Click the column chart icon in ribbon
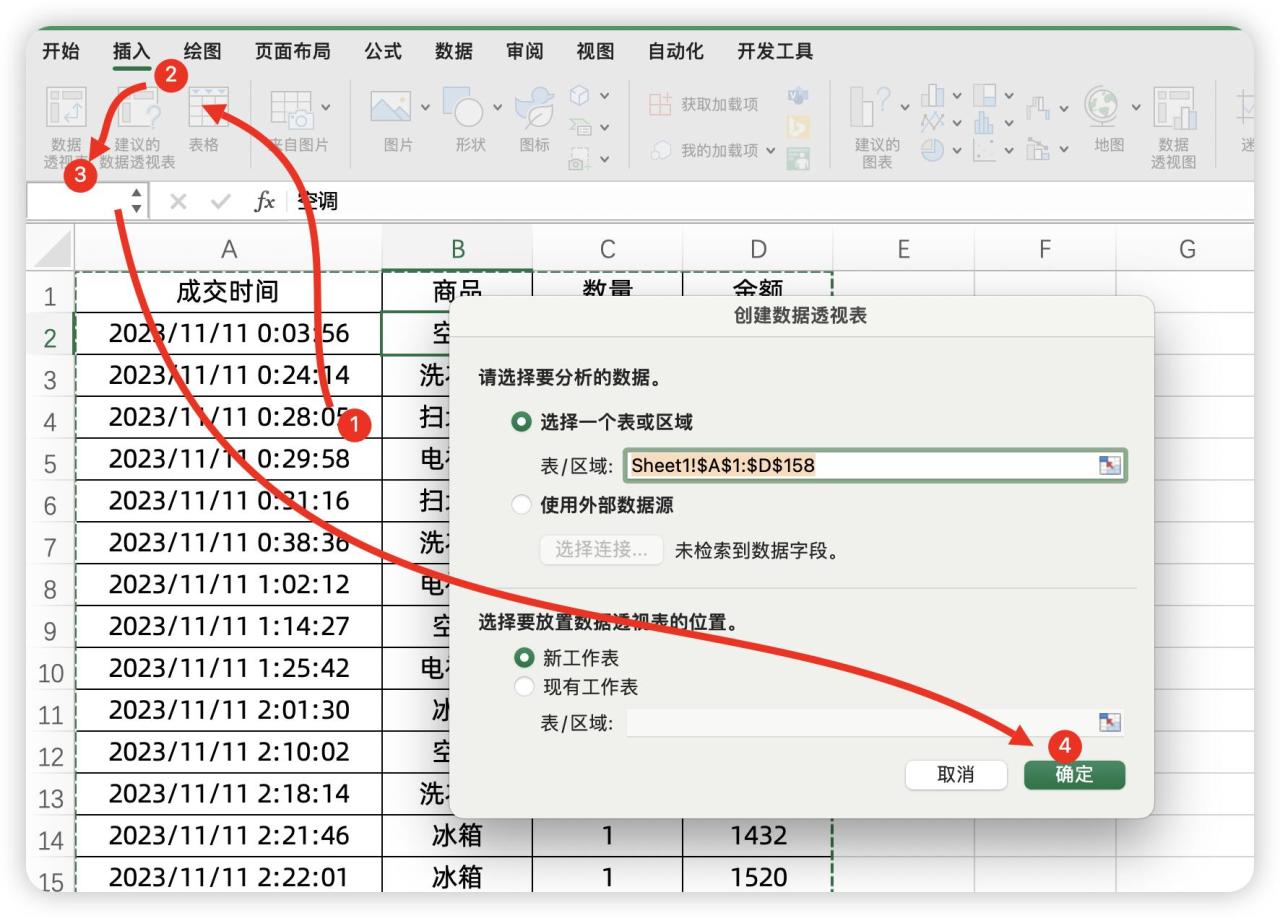This screenshot has height=918, width=1280. [932, 95]
